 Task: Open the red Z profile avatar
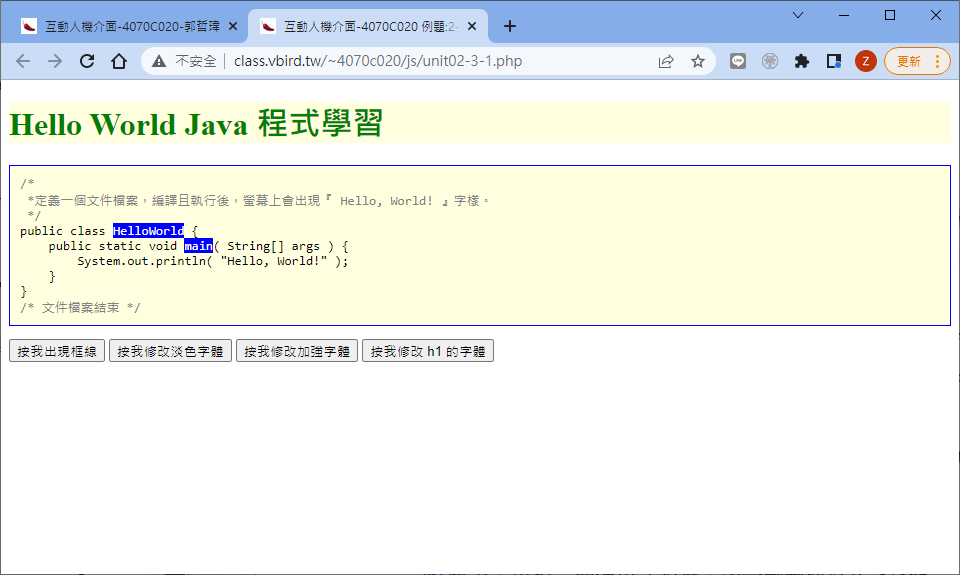click(866, 61)
